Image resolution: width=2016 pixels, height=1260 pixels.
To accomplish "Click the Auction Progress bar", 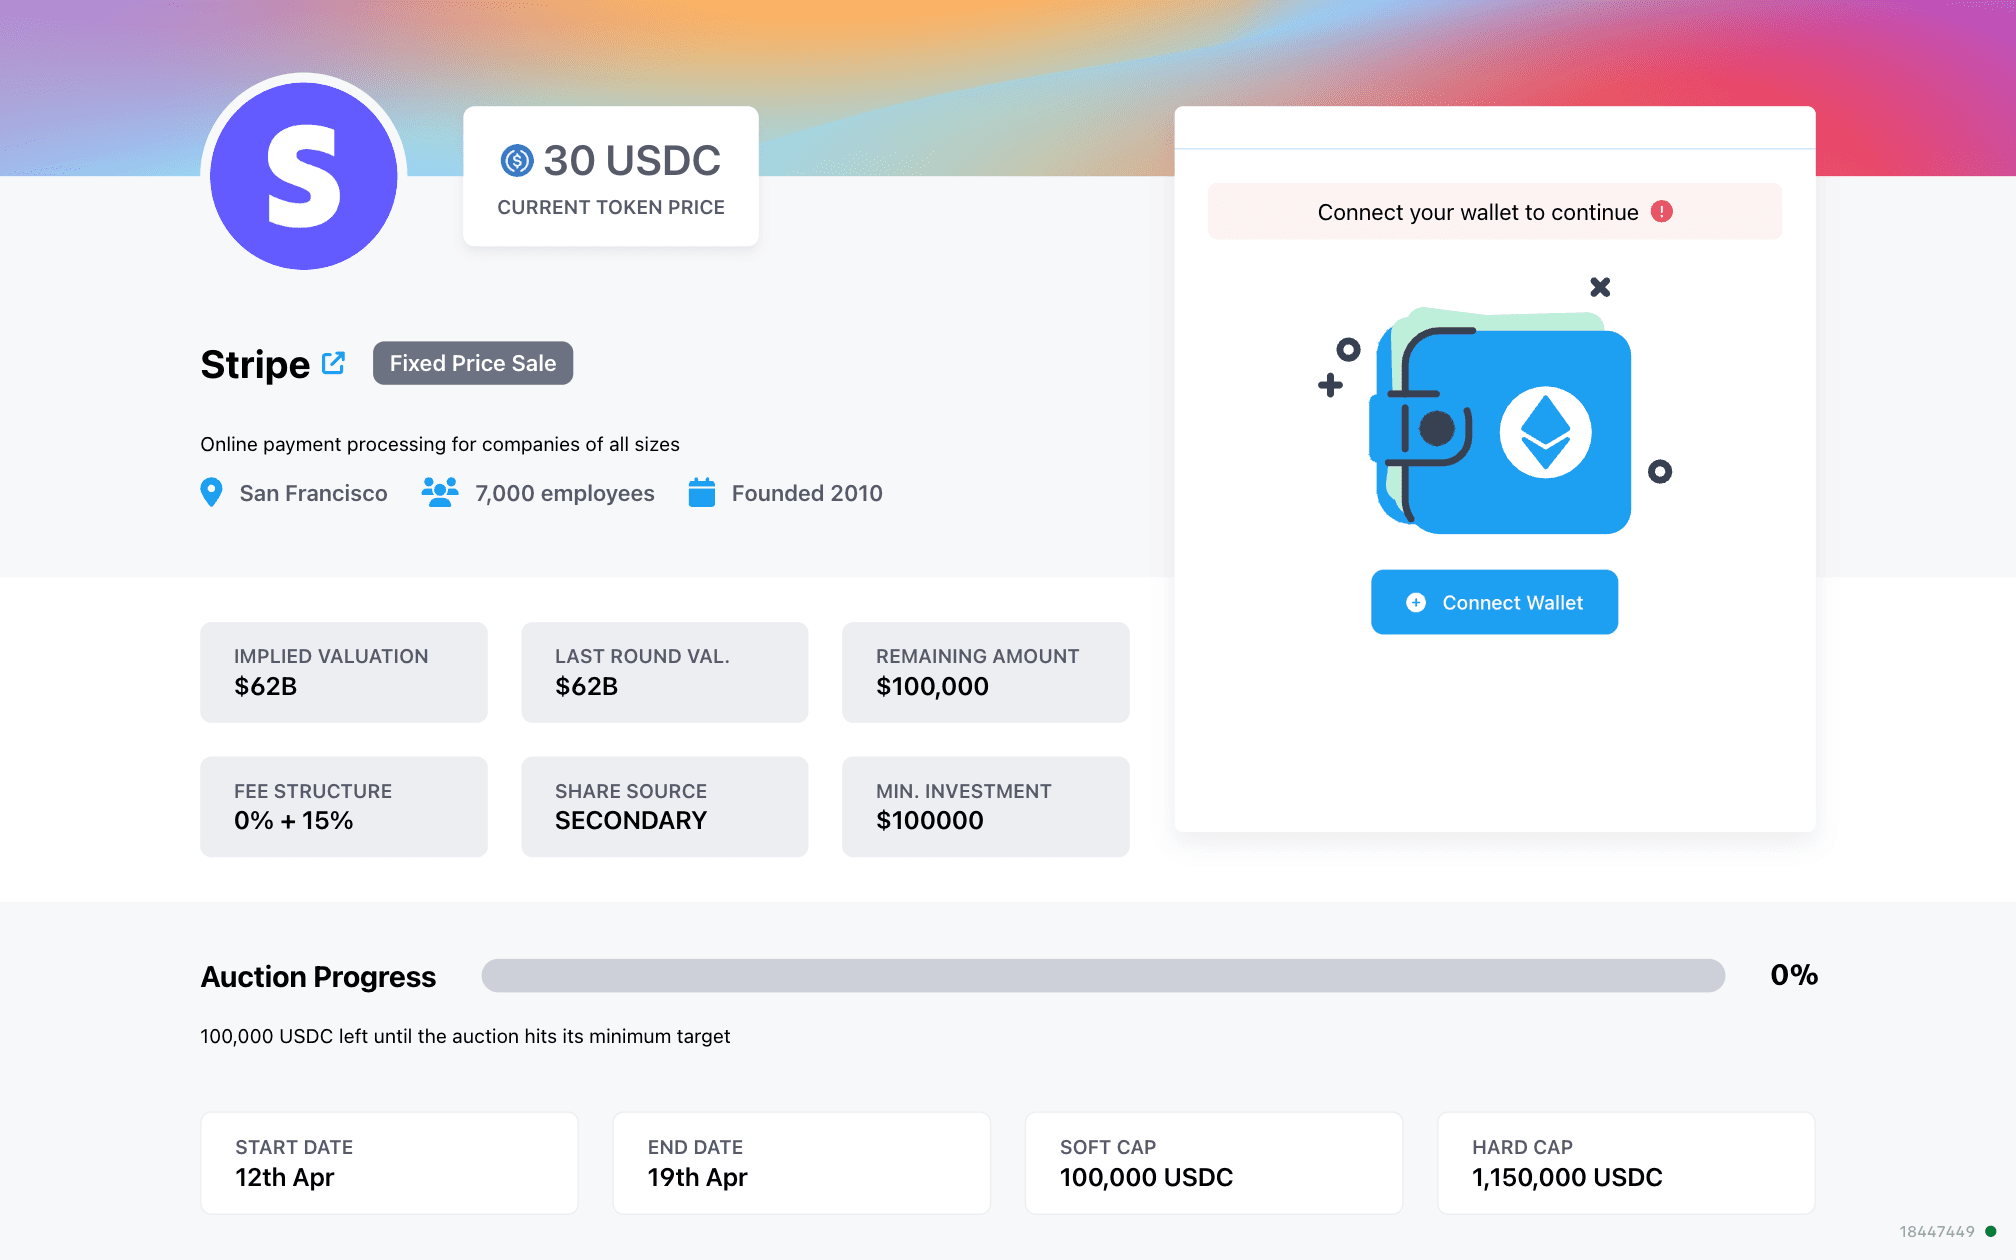I will coord(1102,976).
